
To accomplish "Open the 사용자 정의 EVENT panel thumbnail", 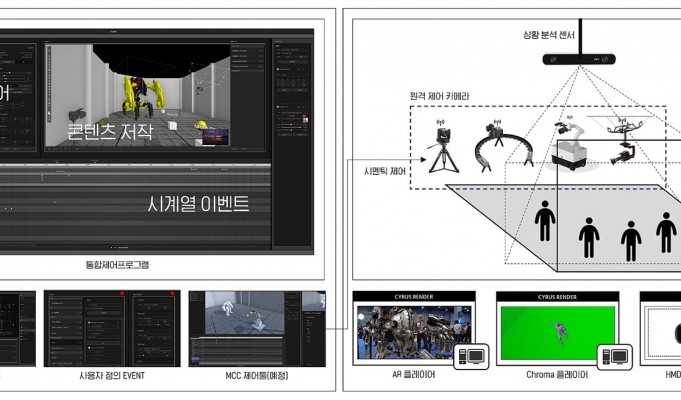I will (111, 328).
